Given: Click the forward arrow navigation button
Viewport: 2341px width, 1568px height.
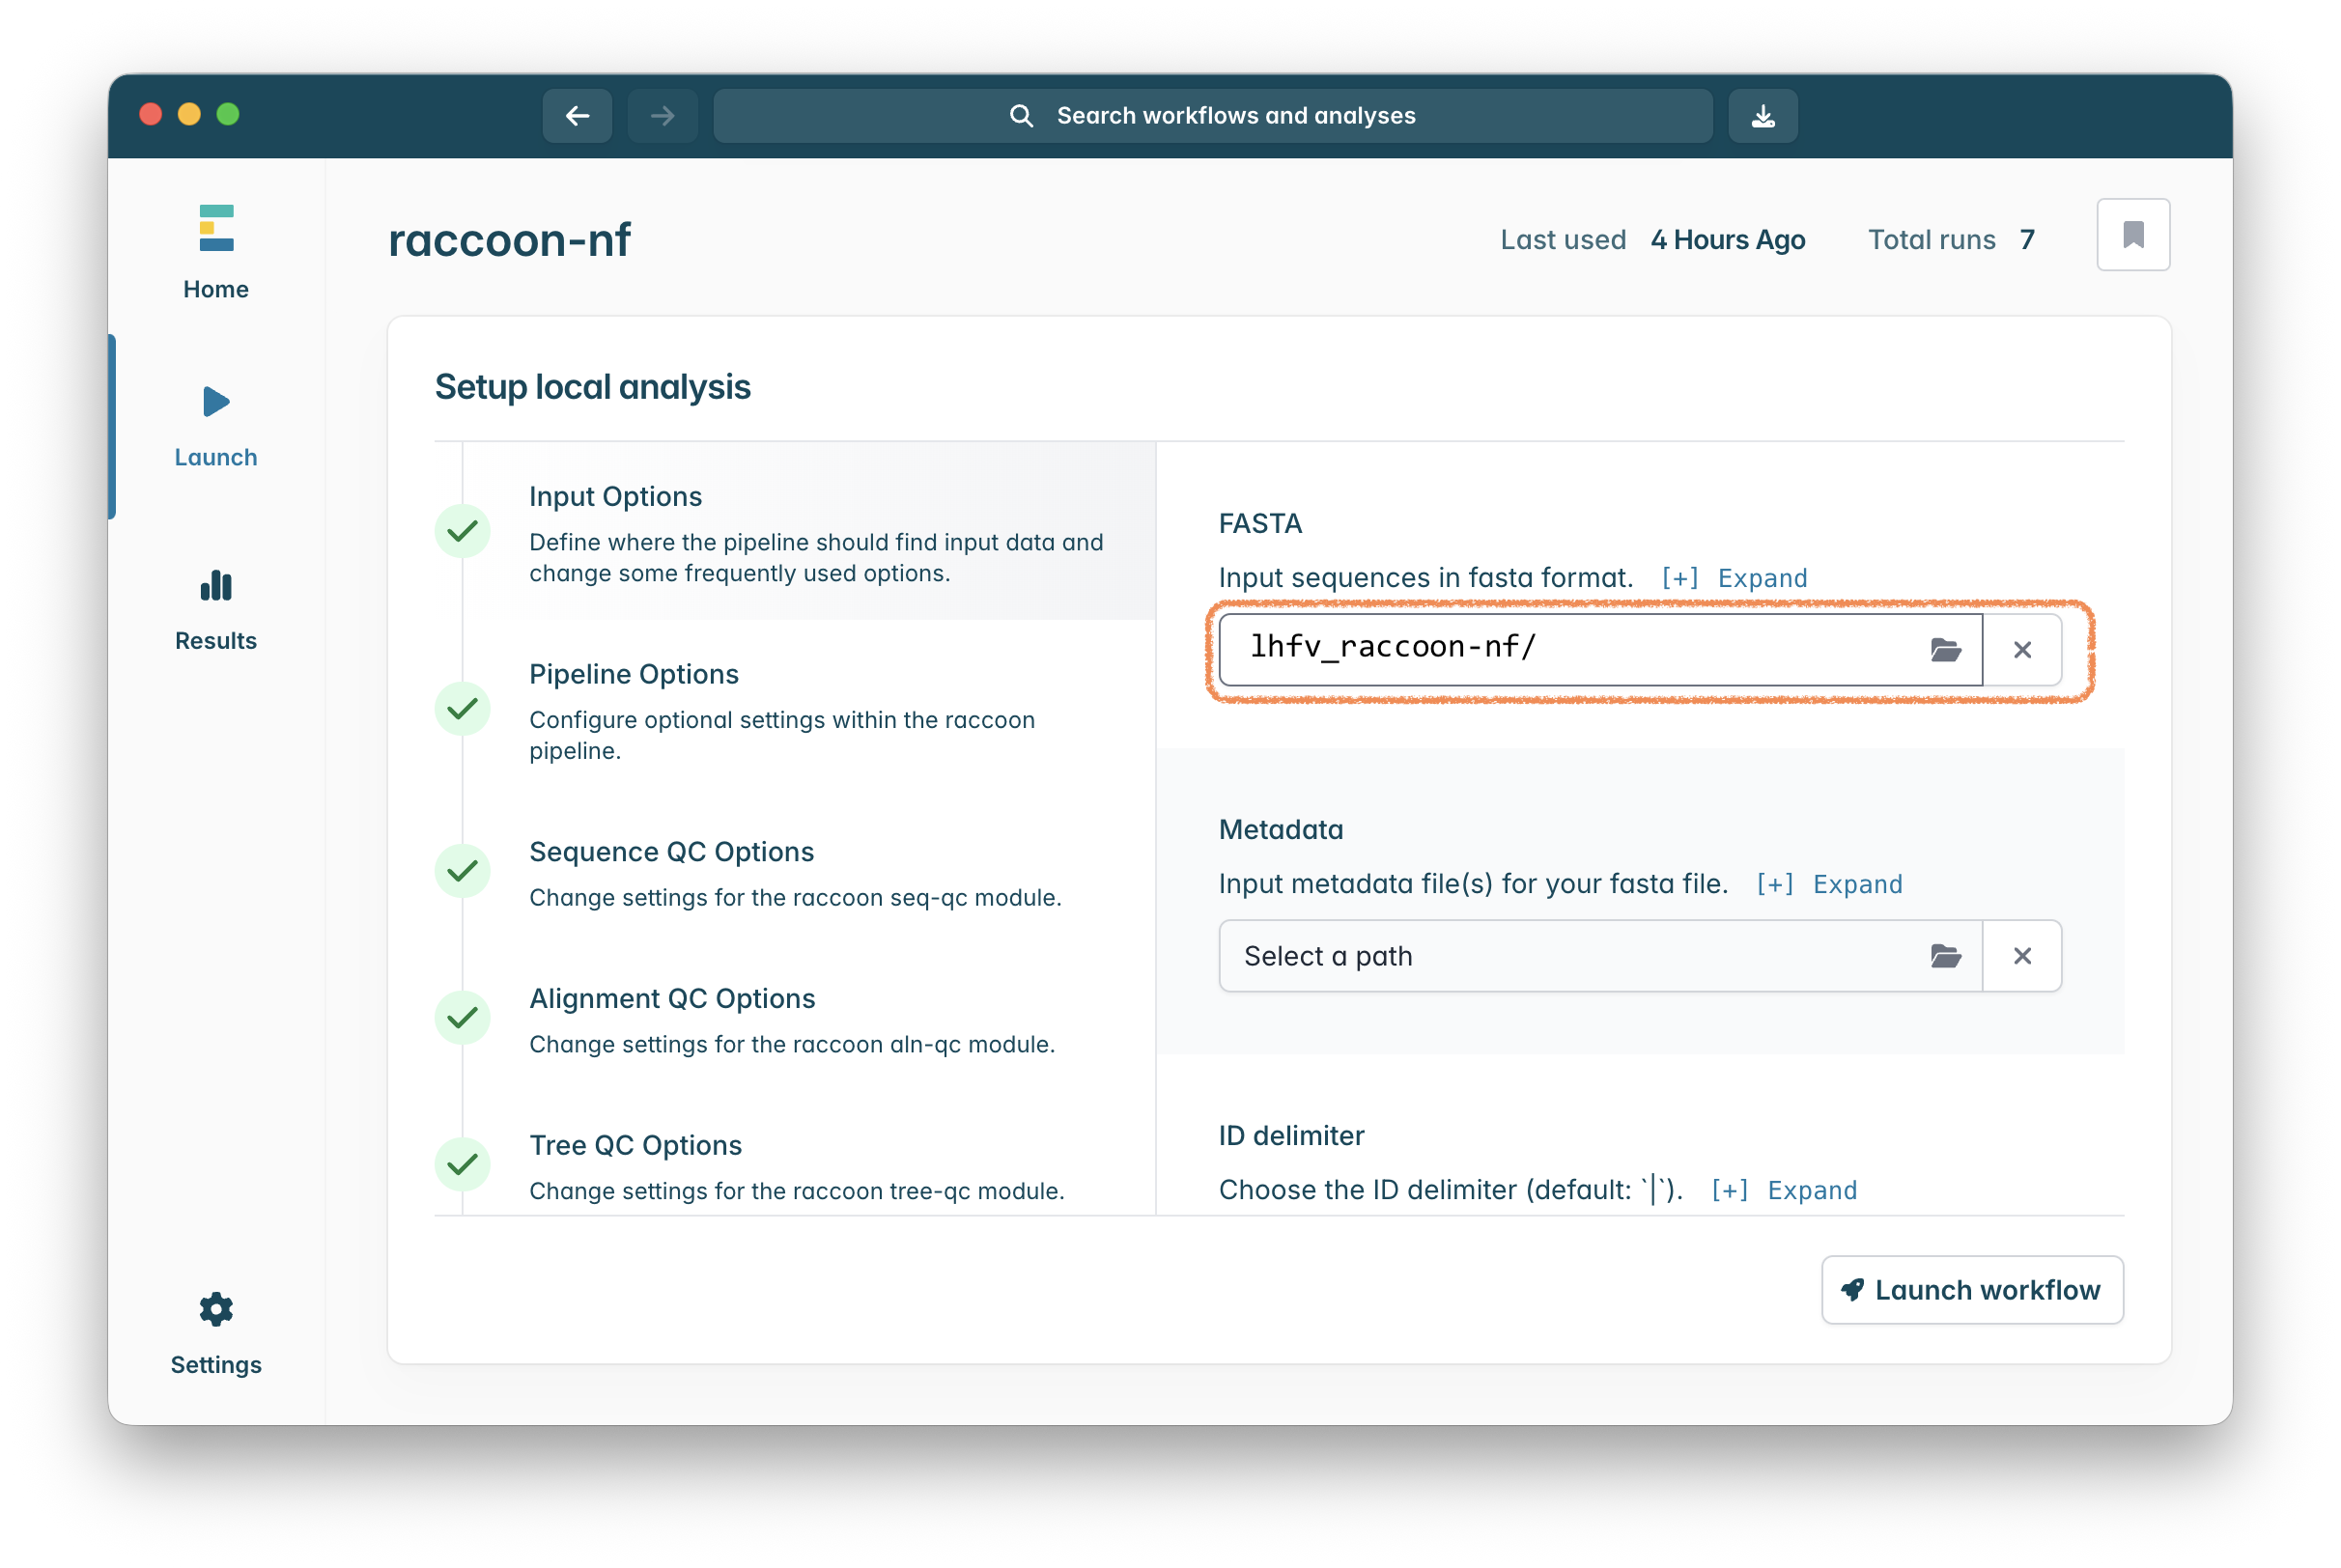Looking at the screenshot, I should point(662,116).
